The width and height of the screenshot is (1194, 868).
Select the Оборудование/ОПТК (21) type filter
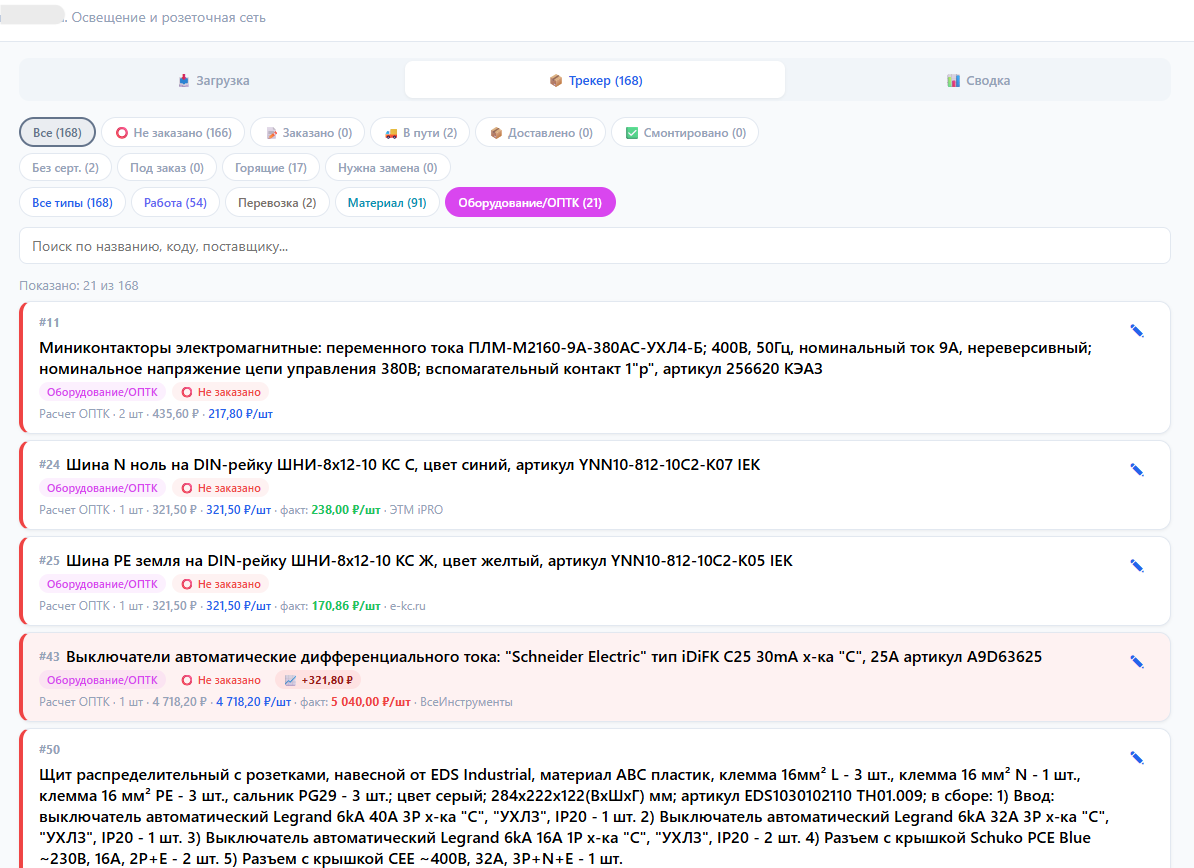point(530,203)
